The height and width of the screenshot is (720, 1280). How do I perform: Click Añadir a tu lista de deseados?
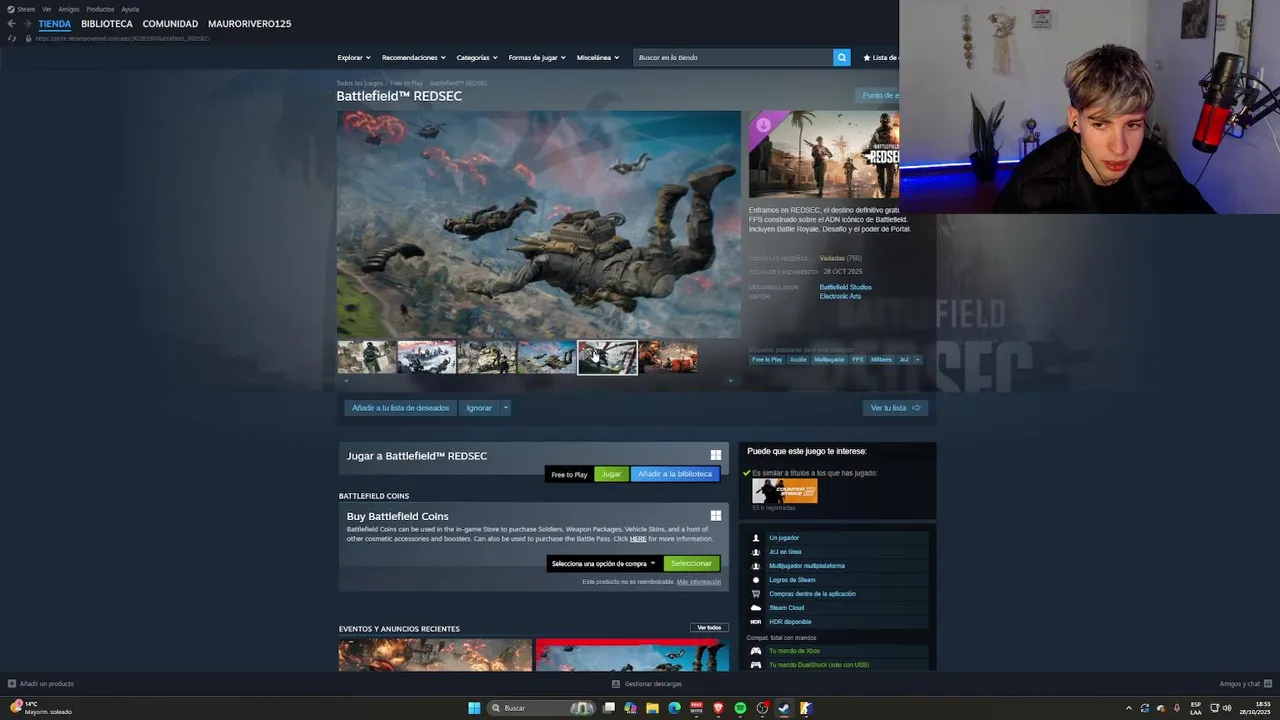400,408
